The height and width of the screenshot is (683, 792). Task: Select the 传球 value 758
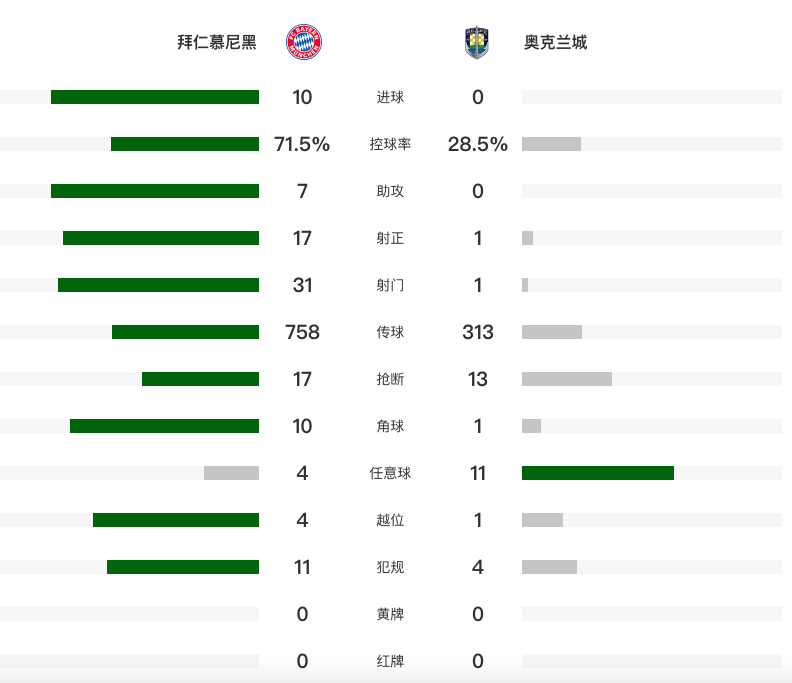click(x=302, y=332)
